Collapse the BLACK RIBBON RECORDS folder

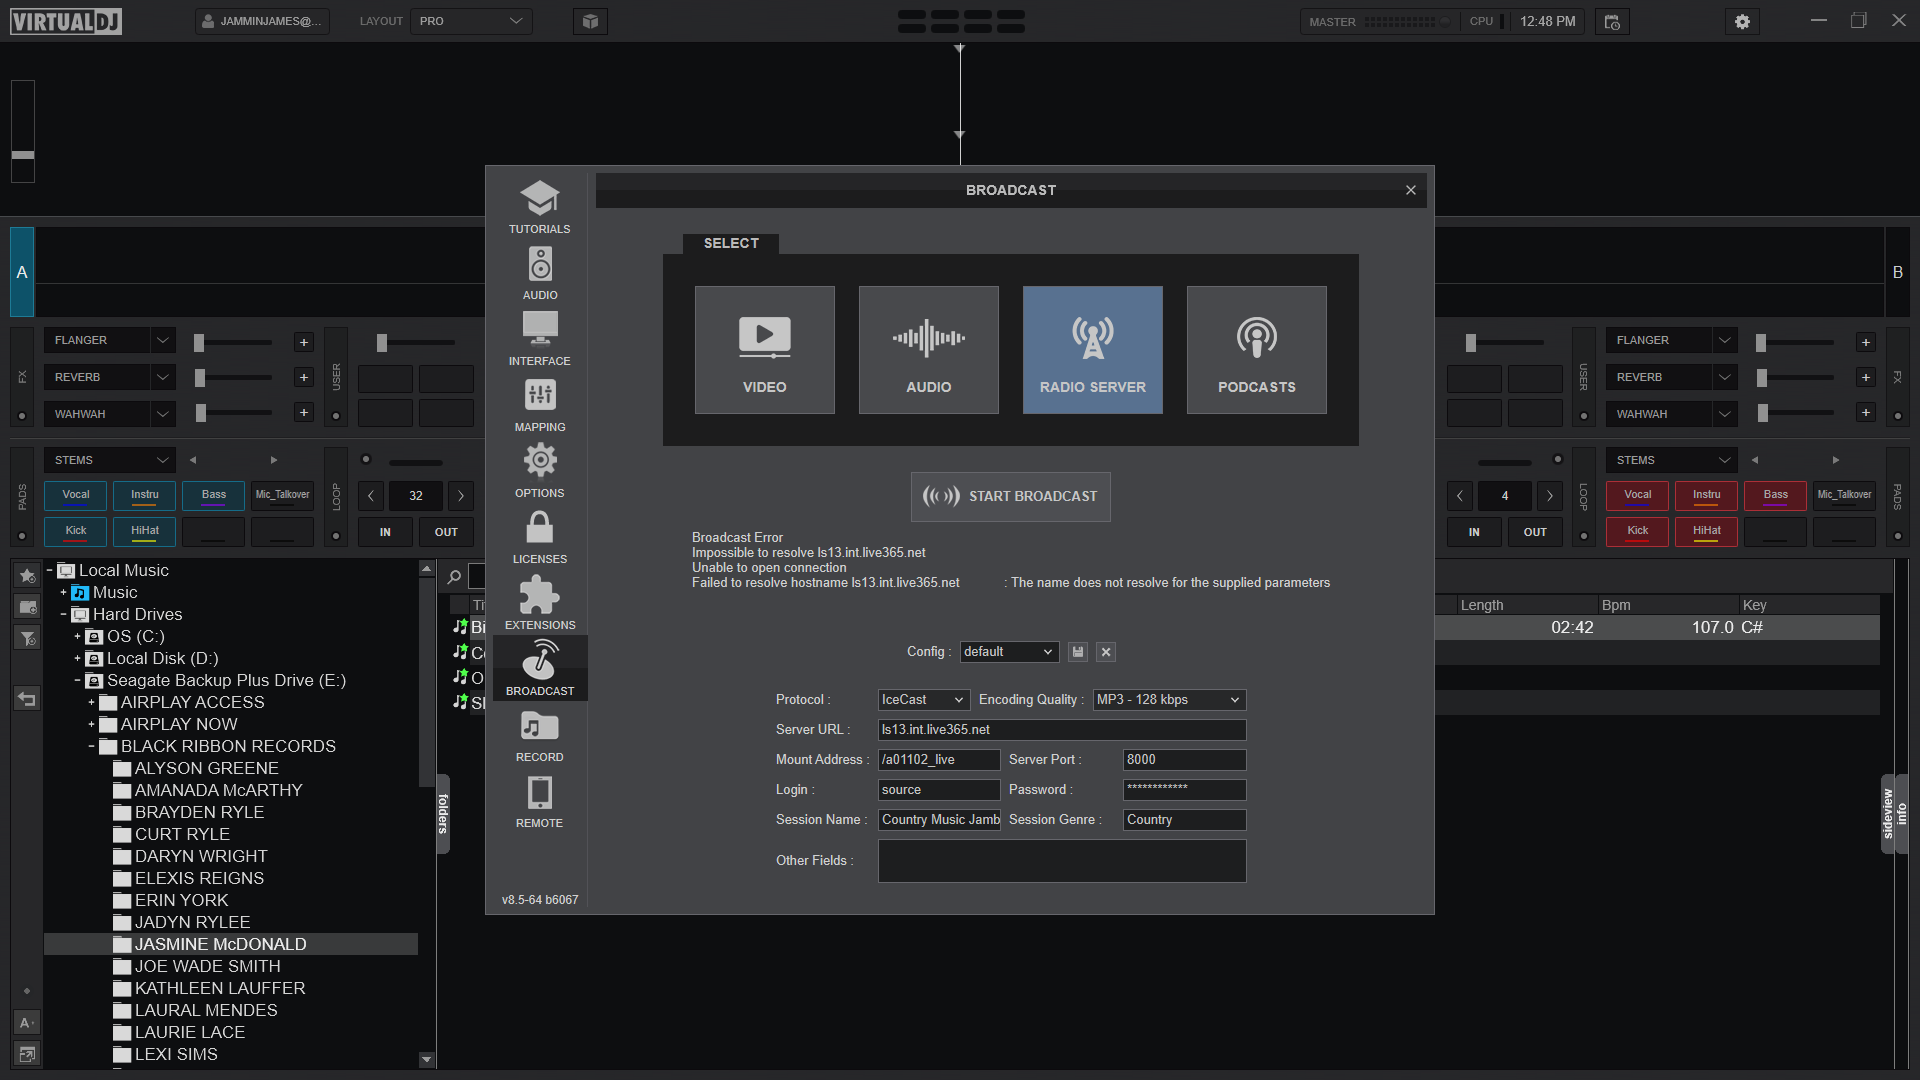tap(91, 747)
